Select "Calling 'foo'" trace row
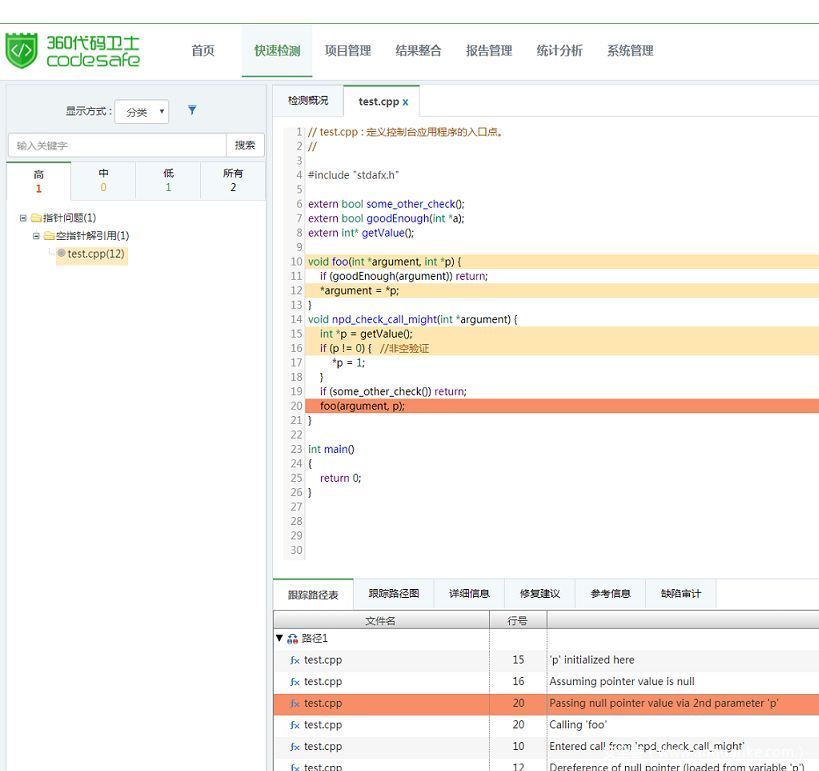 [x=546, y=725]
